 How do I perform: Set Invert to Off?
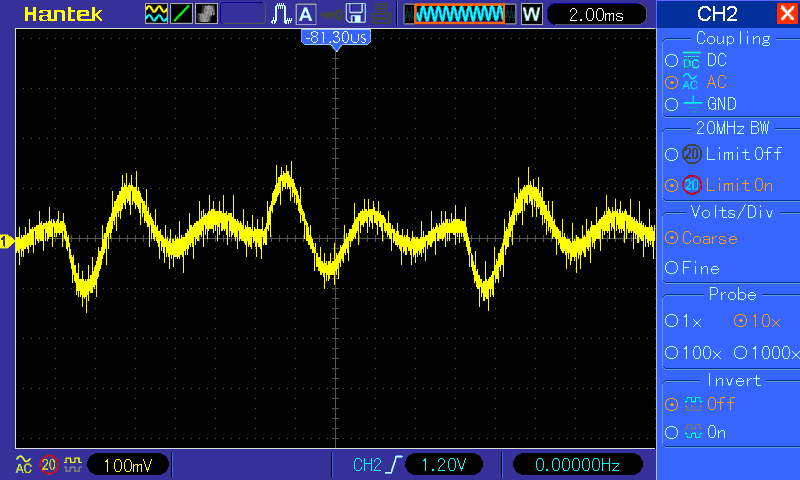[x=699, y=404]
